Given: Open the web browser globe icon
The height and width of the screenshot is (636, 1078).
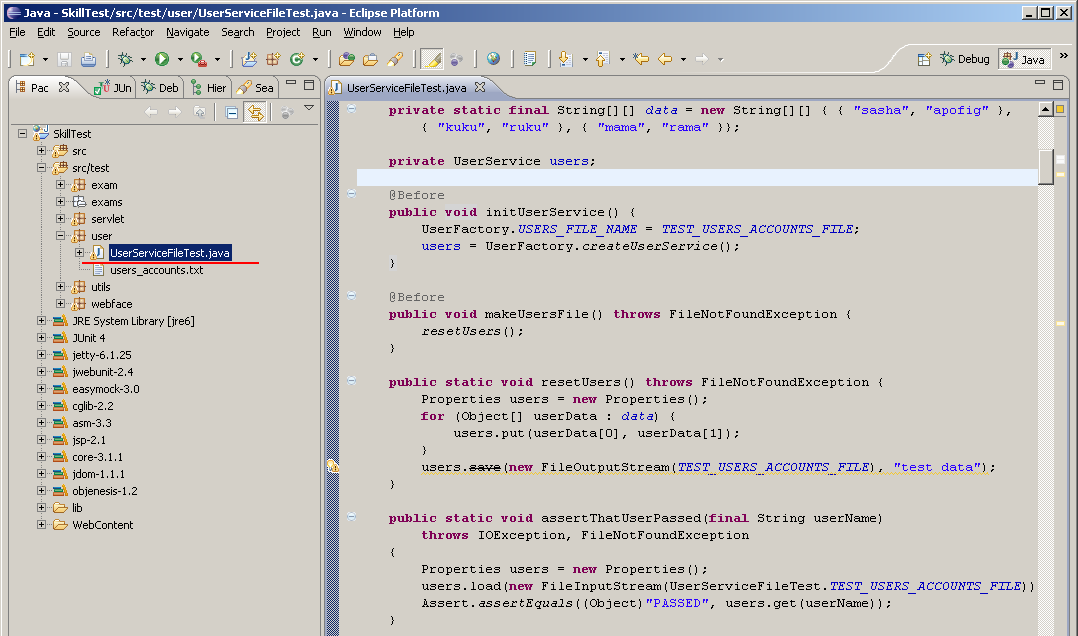Looking at the screenshot, I should tap(493, 59).
